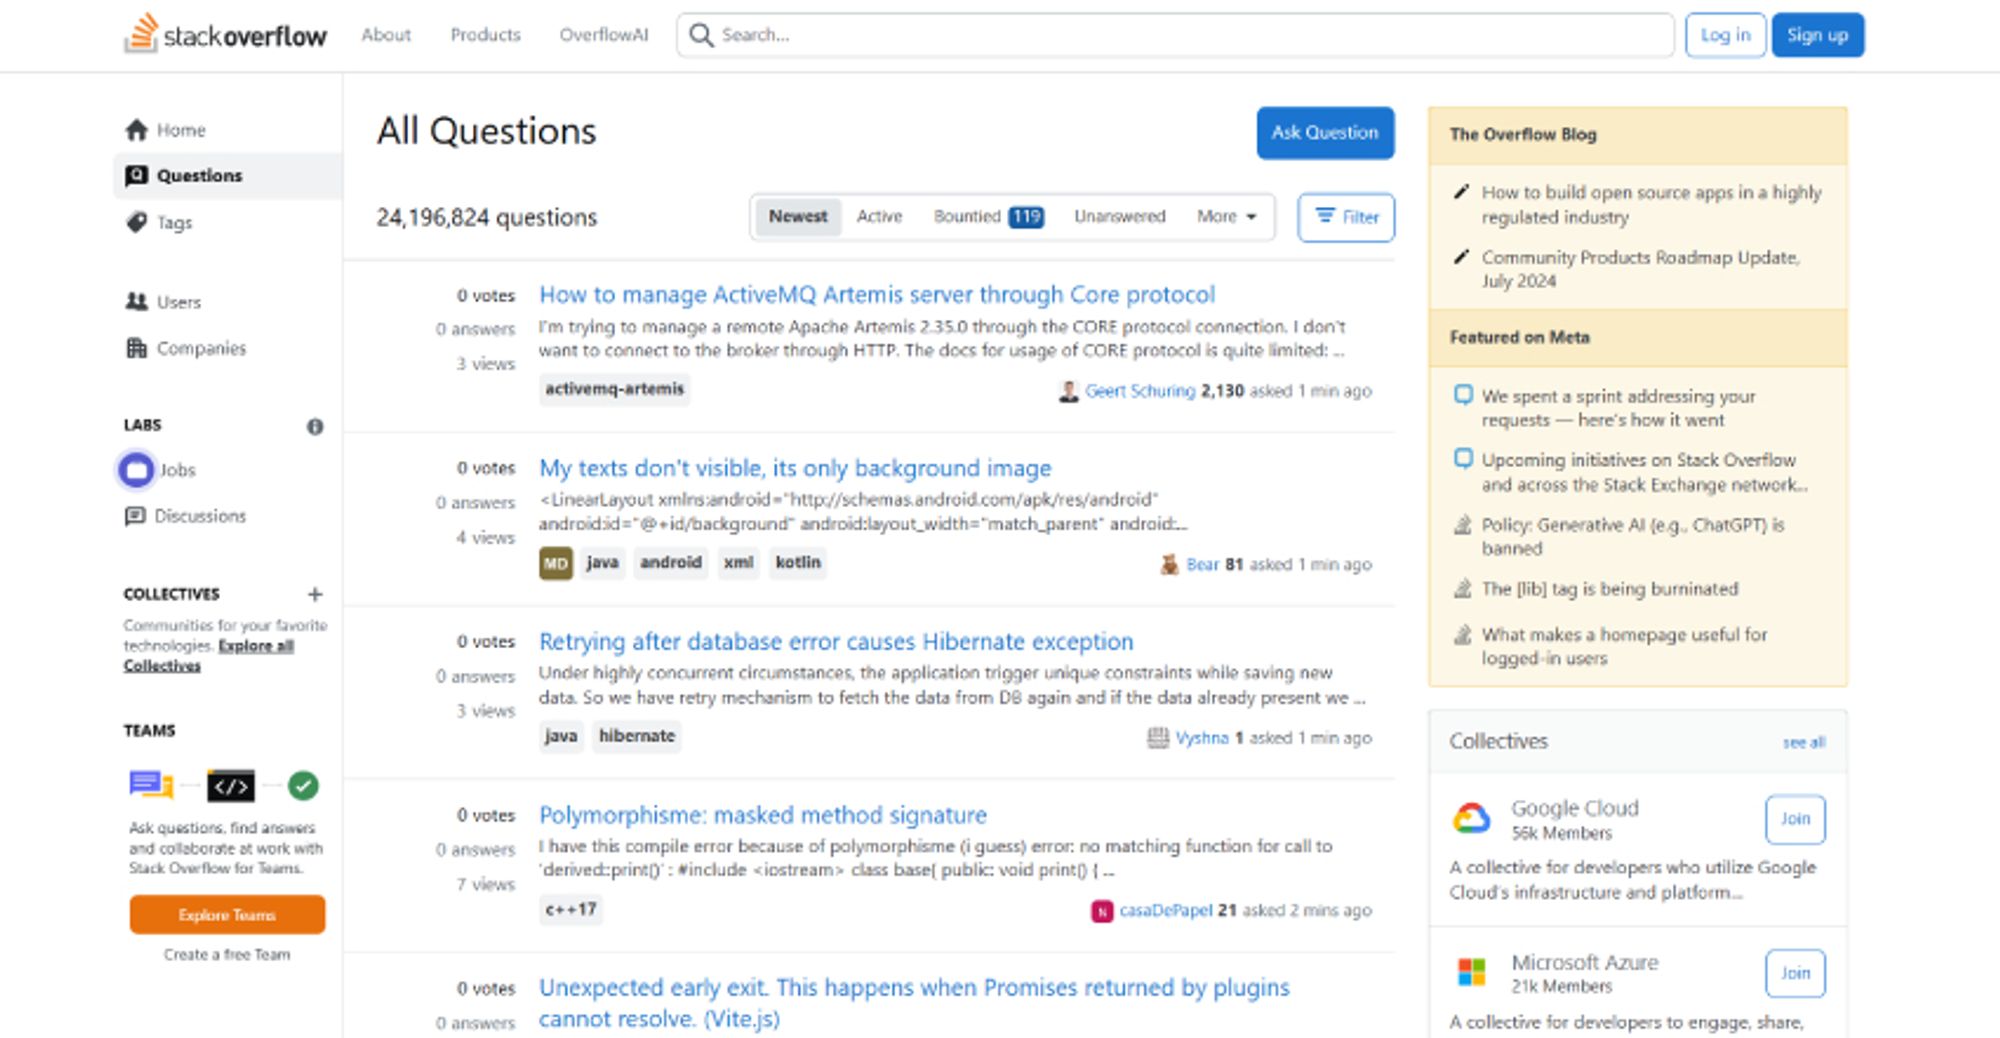Click the Google Cloud collective logo
This screenshot has width=2000, height=1038.
point(1471,819)
